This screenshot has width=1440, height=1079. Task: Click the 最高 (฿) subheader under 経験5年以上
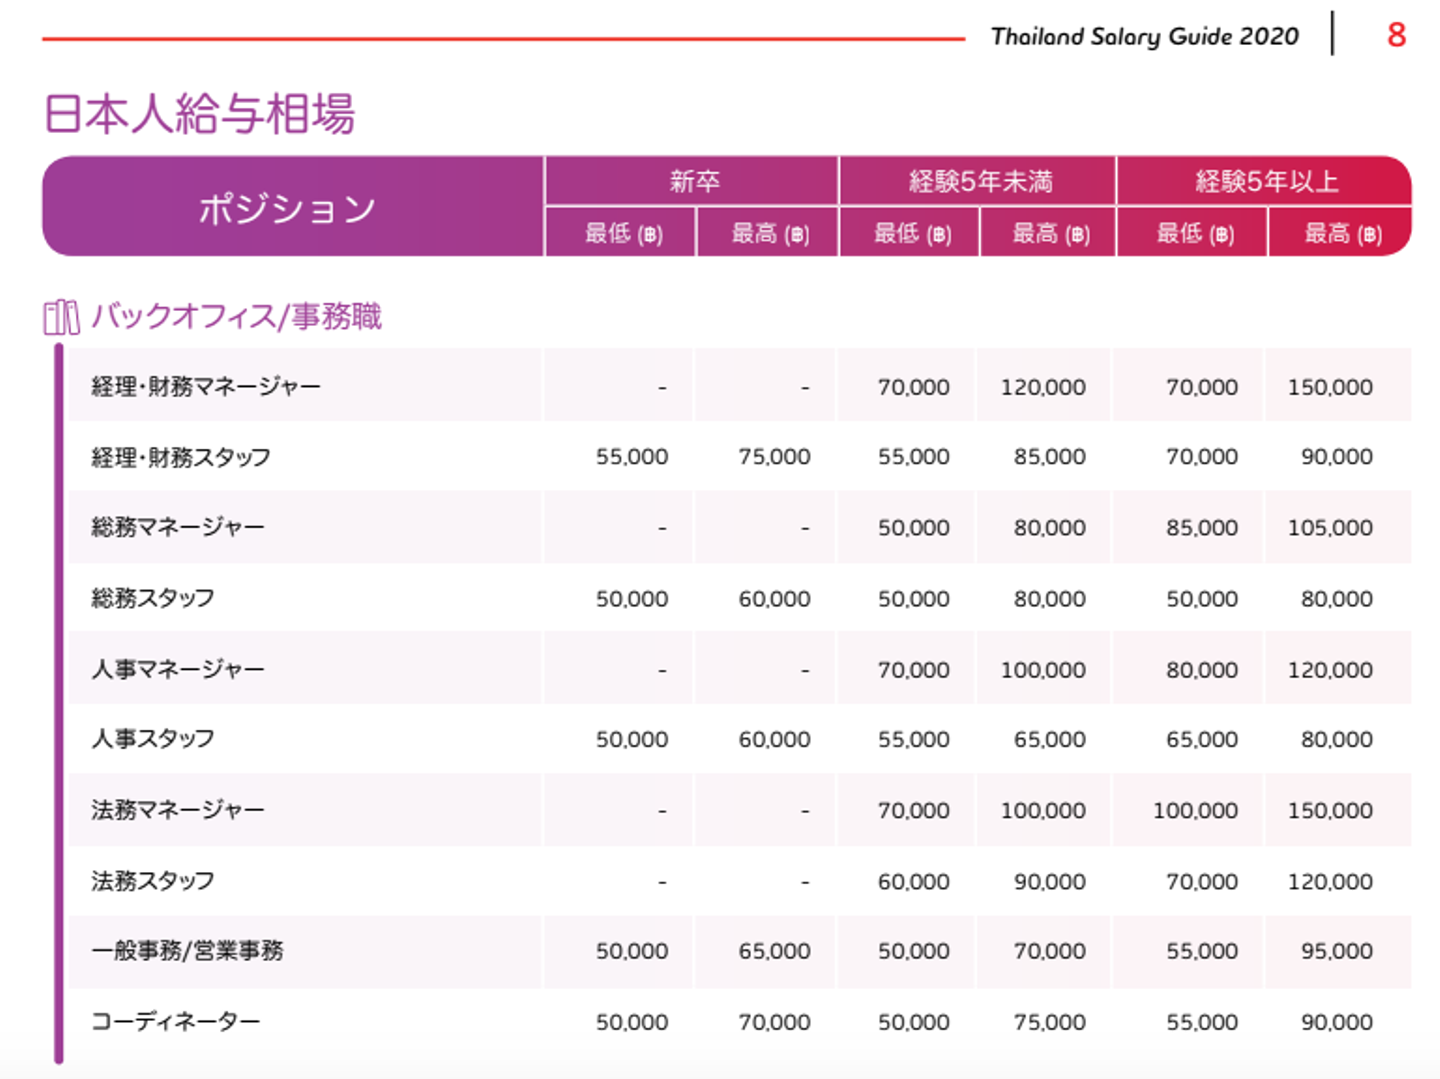[x=1342, y=234]
